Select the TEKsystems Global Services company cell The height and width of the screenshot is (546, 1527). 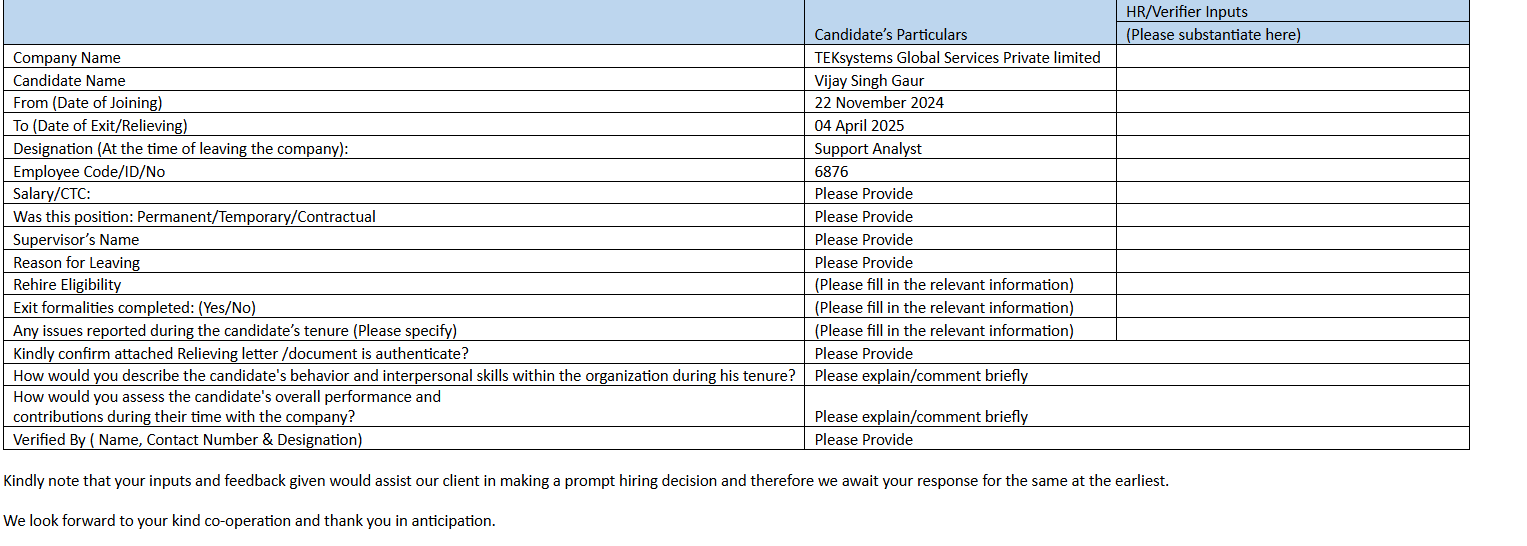tap(957, 58)
